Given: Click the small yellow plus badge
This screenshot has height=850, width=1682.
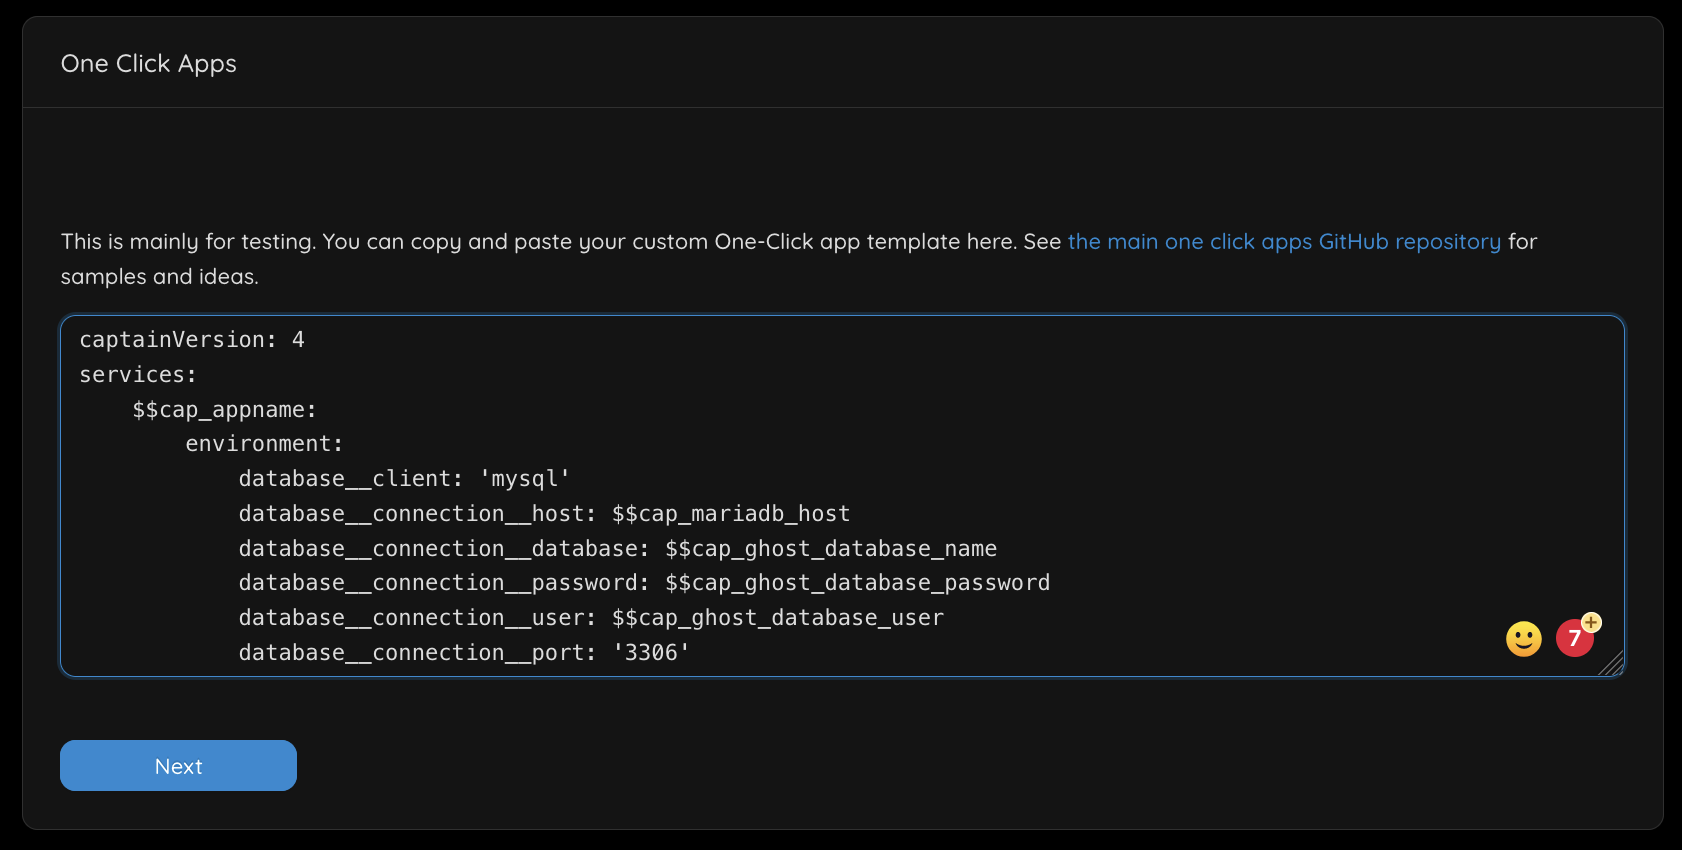Looking at the screenshot, I should point(1591,622).
